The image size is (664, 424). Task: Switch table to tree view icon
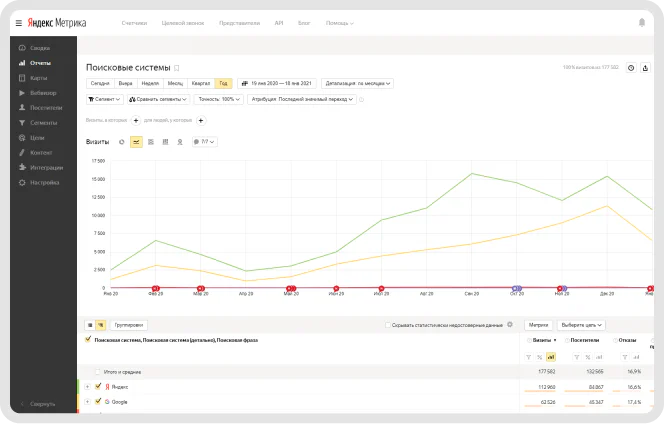click(100, 325)
